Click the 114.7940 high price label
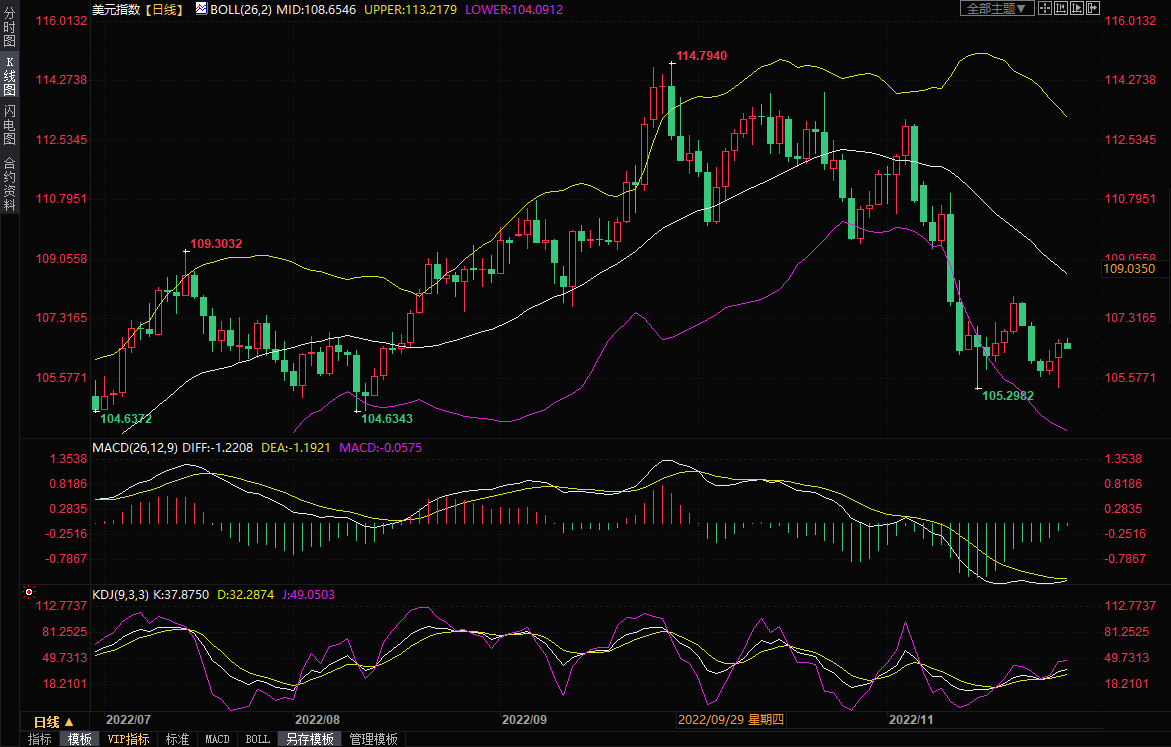The image size is (1171, 747). coord(701,56)
